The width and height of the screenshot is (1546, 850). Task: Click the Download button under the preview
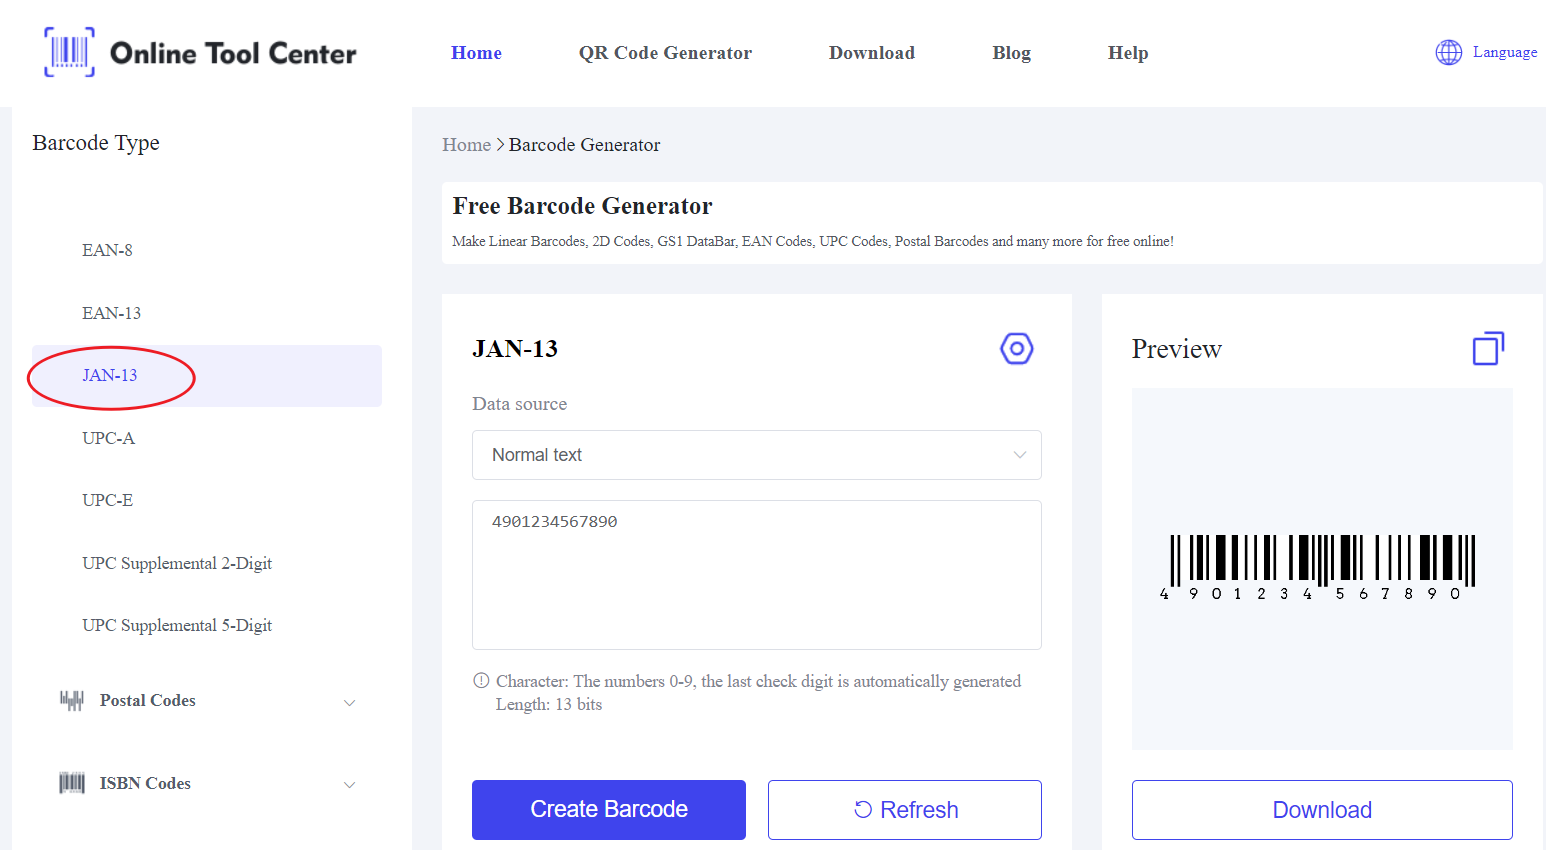tap(1322, 810)
